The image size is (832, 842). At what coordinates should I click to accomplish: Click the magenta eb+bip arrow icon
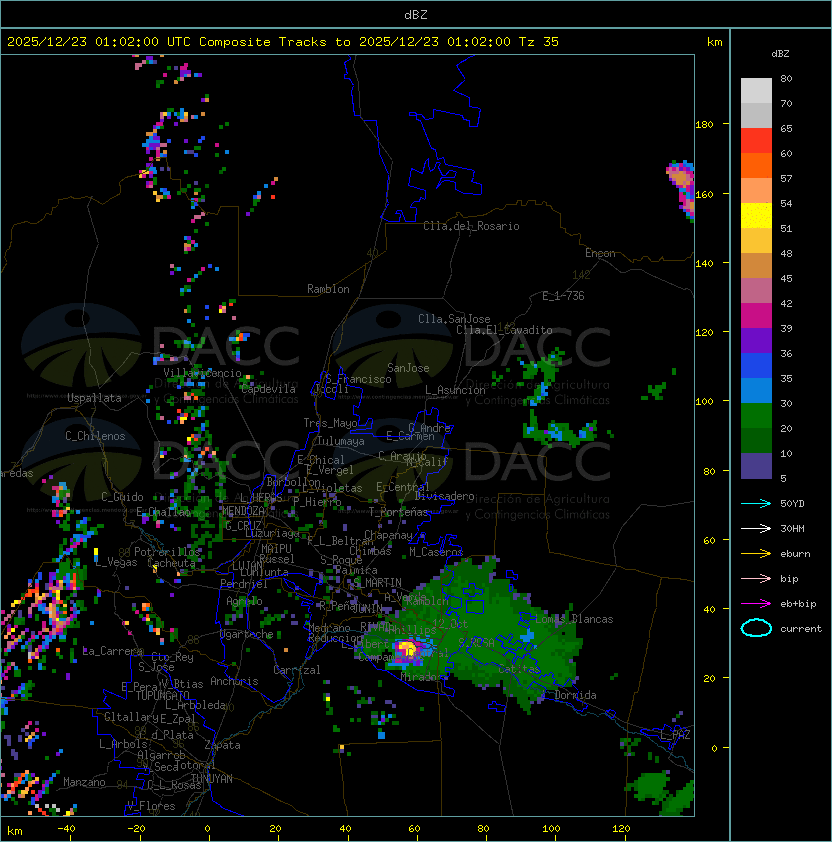756,604
